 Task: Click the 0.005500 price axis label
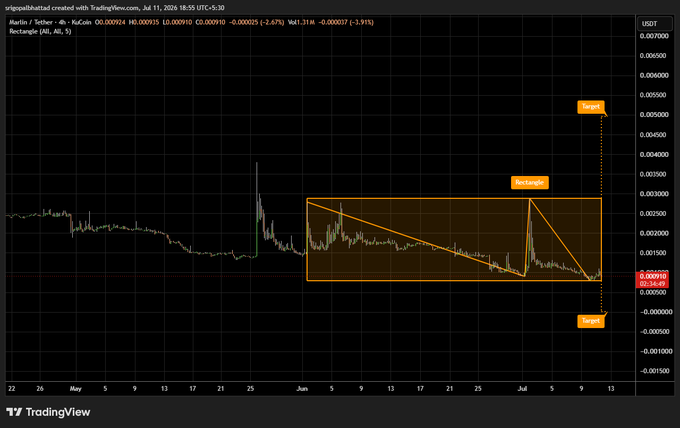click(654, 95)
